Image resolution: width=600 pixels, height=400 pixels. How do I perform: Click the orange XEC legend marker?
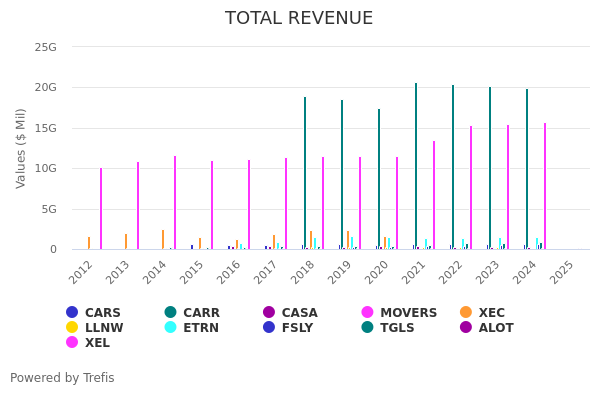pos(466,313)
